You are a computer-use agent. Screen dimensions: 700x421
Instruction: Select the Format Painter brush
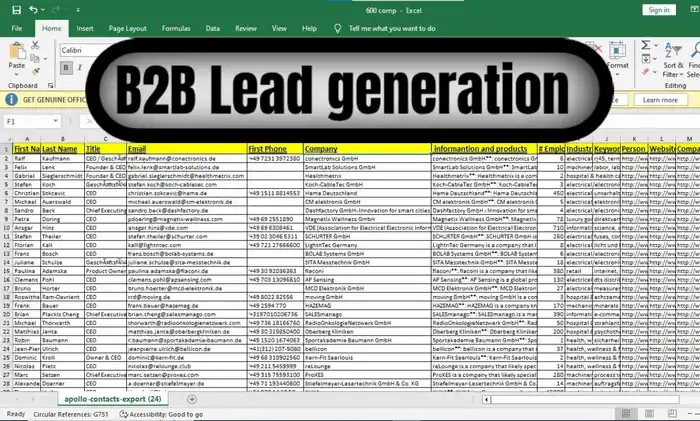pos(36,71)
